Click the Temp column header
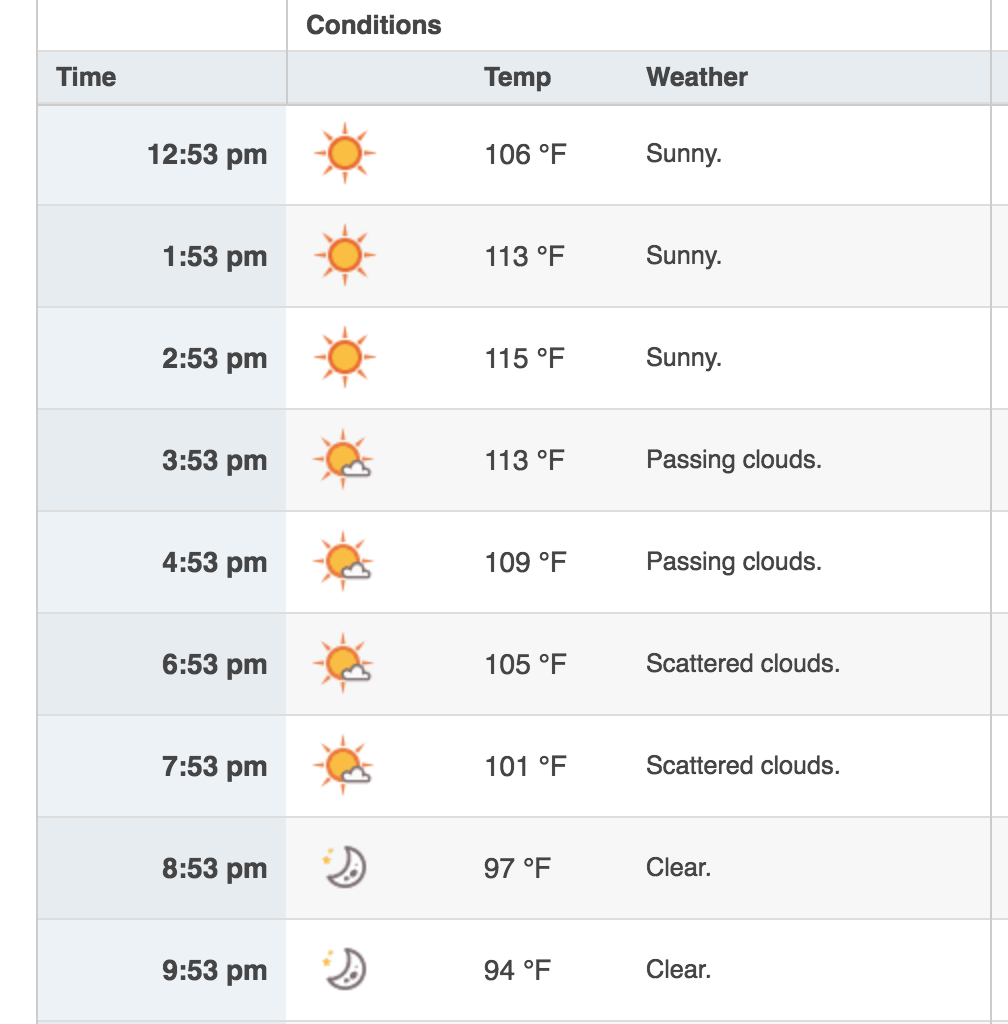This screenshot has height=1024, width=1008. [x=518, y=77]
